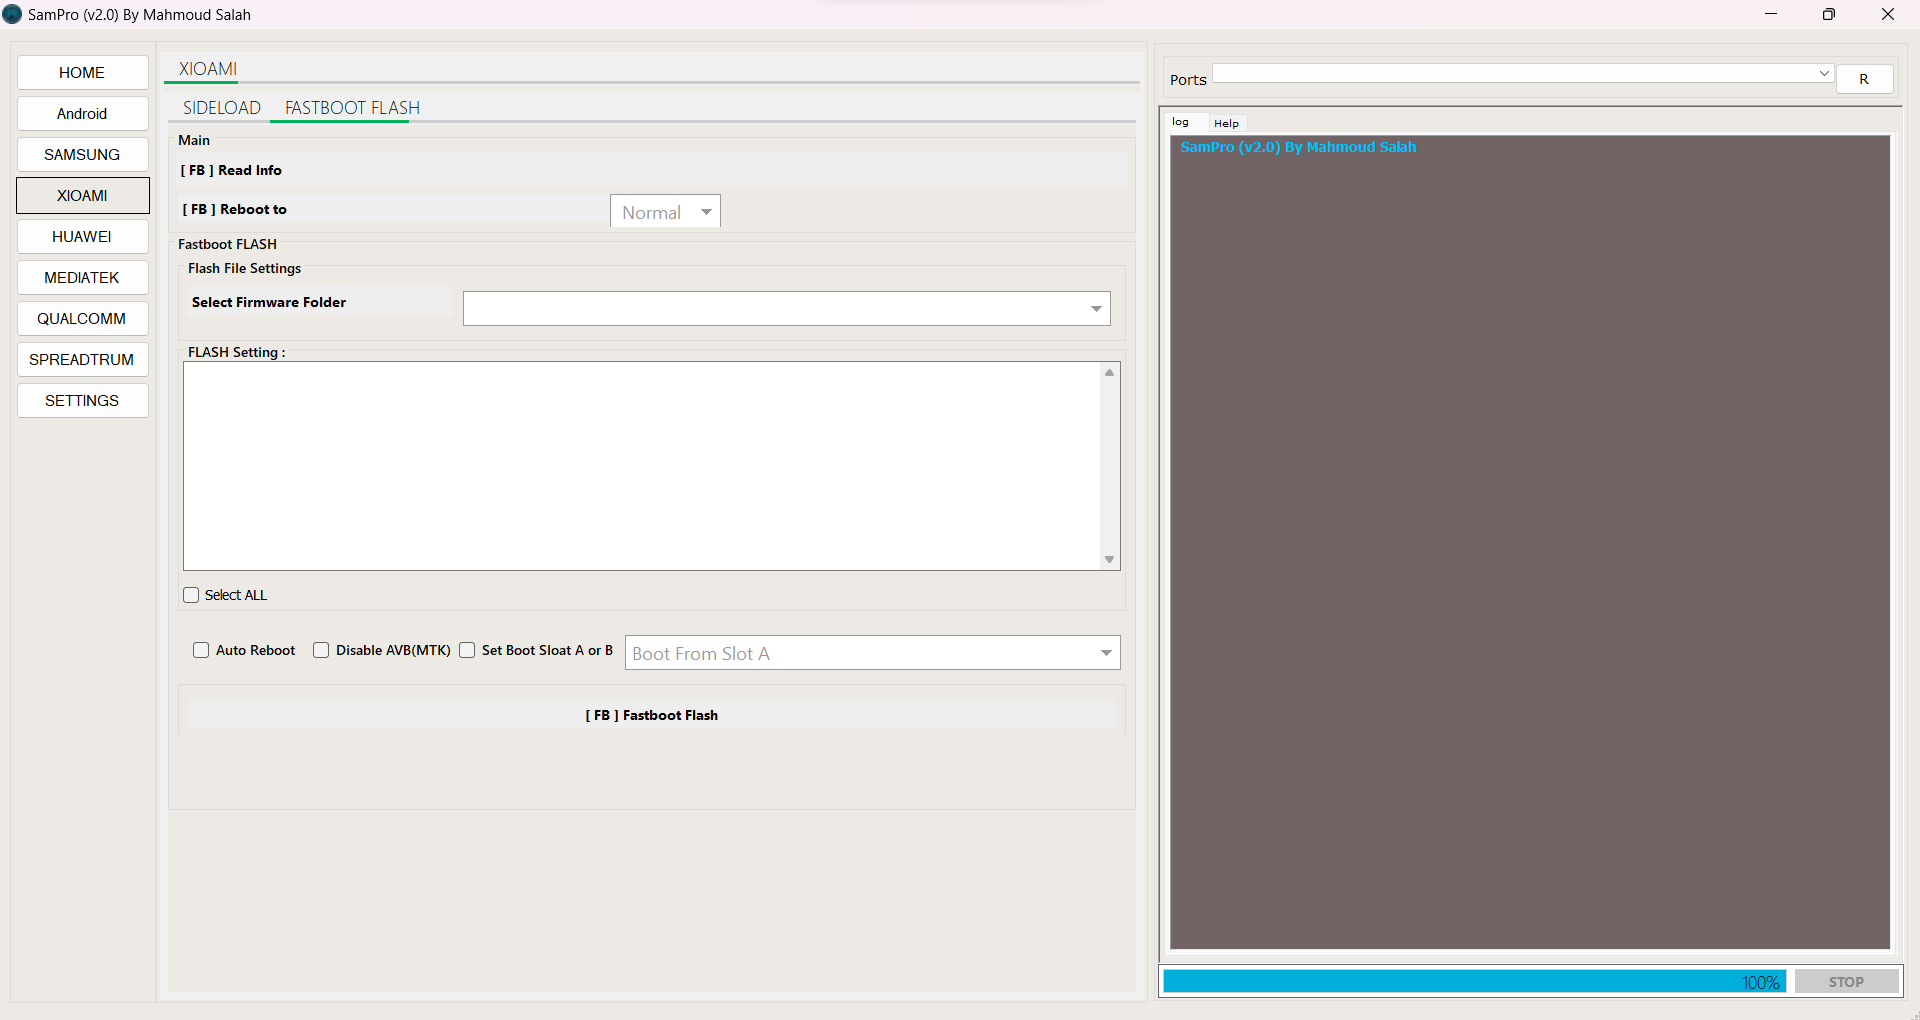The image size is (1920, 1020).
Task: Switch to the Android section
Action: [82, 113]
